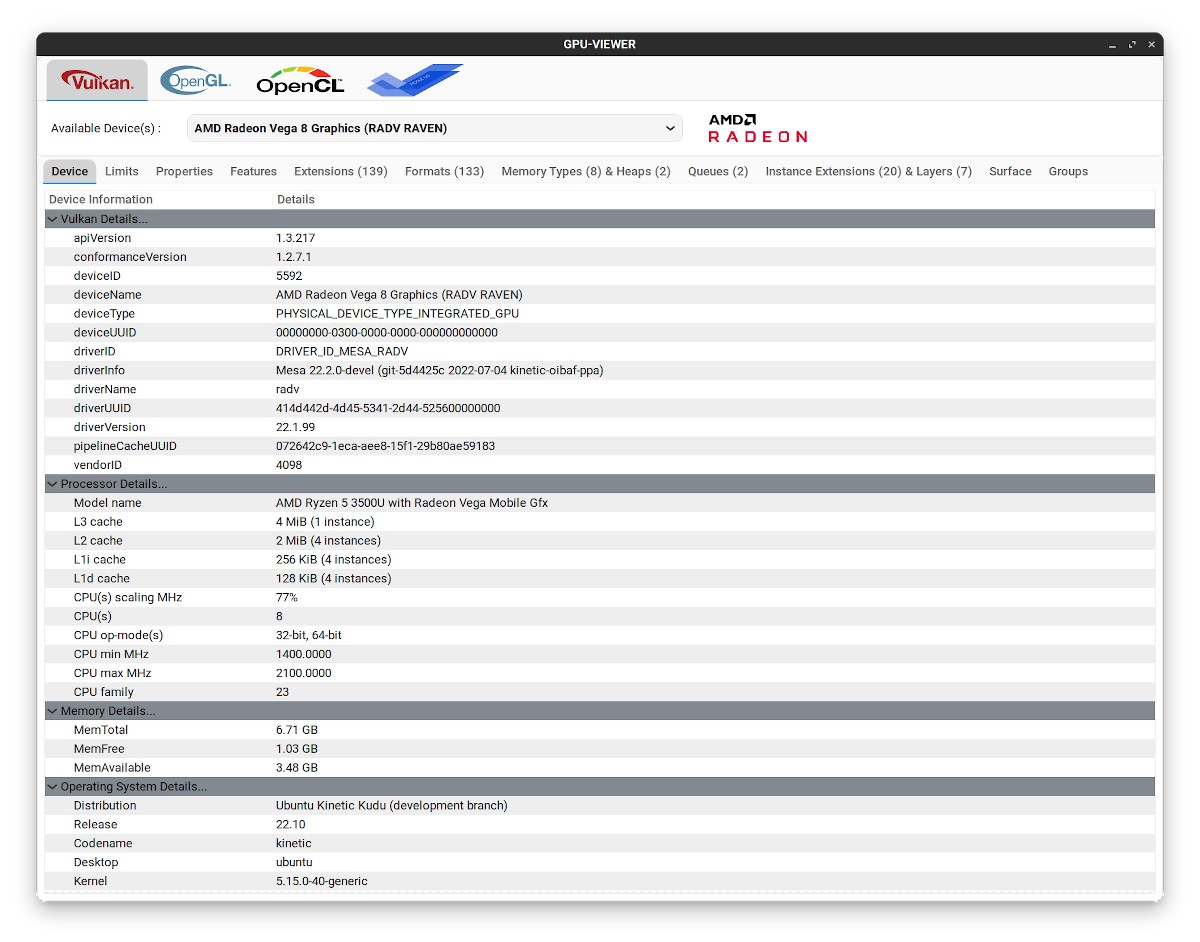This screenshot has height=942, width=1200.
Task: Go to the Features tab
Action: [x=253, y=172]
